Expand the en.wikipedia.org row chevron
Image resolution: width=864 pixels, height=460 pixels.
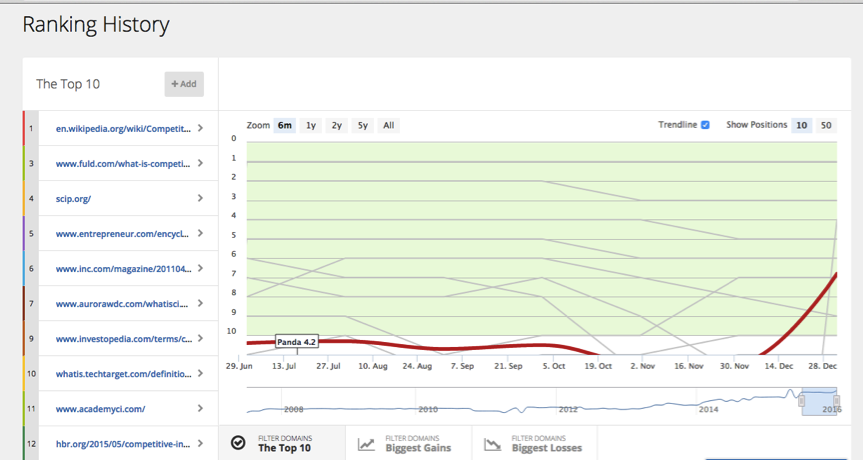coord(201,128)
